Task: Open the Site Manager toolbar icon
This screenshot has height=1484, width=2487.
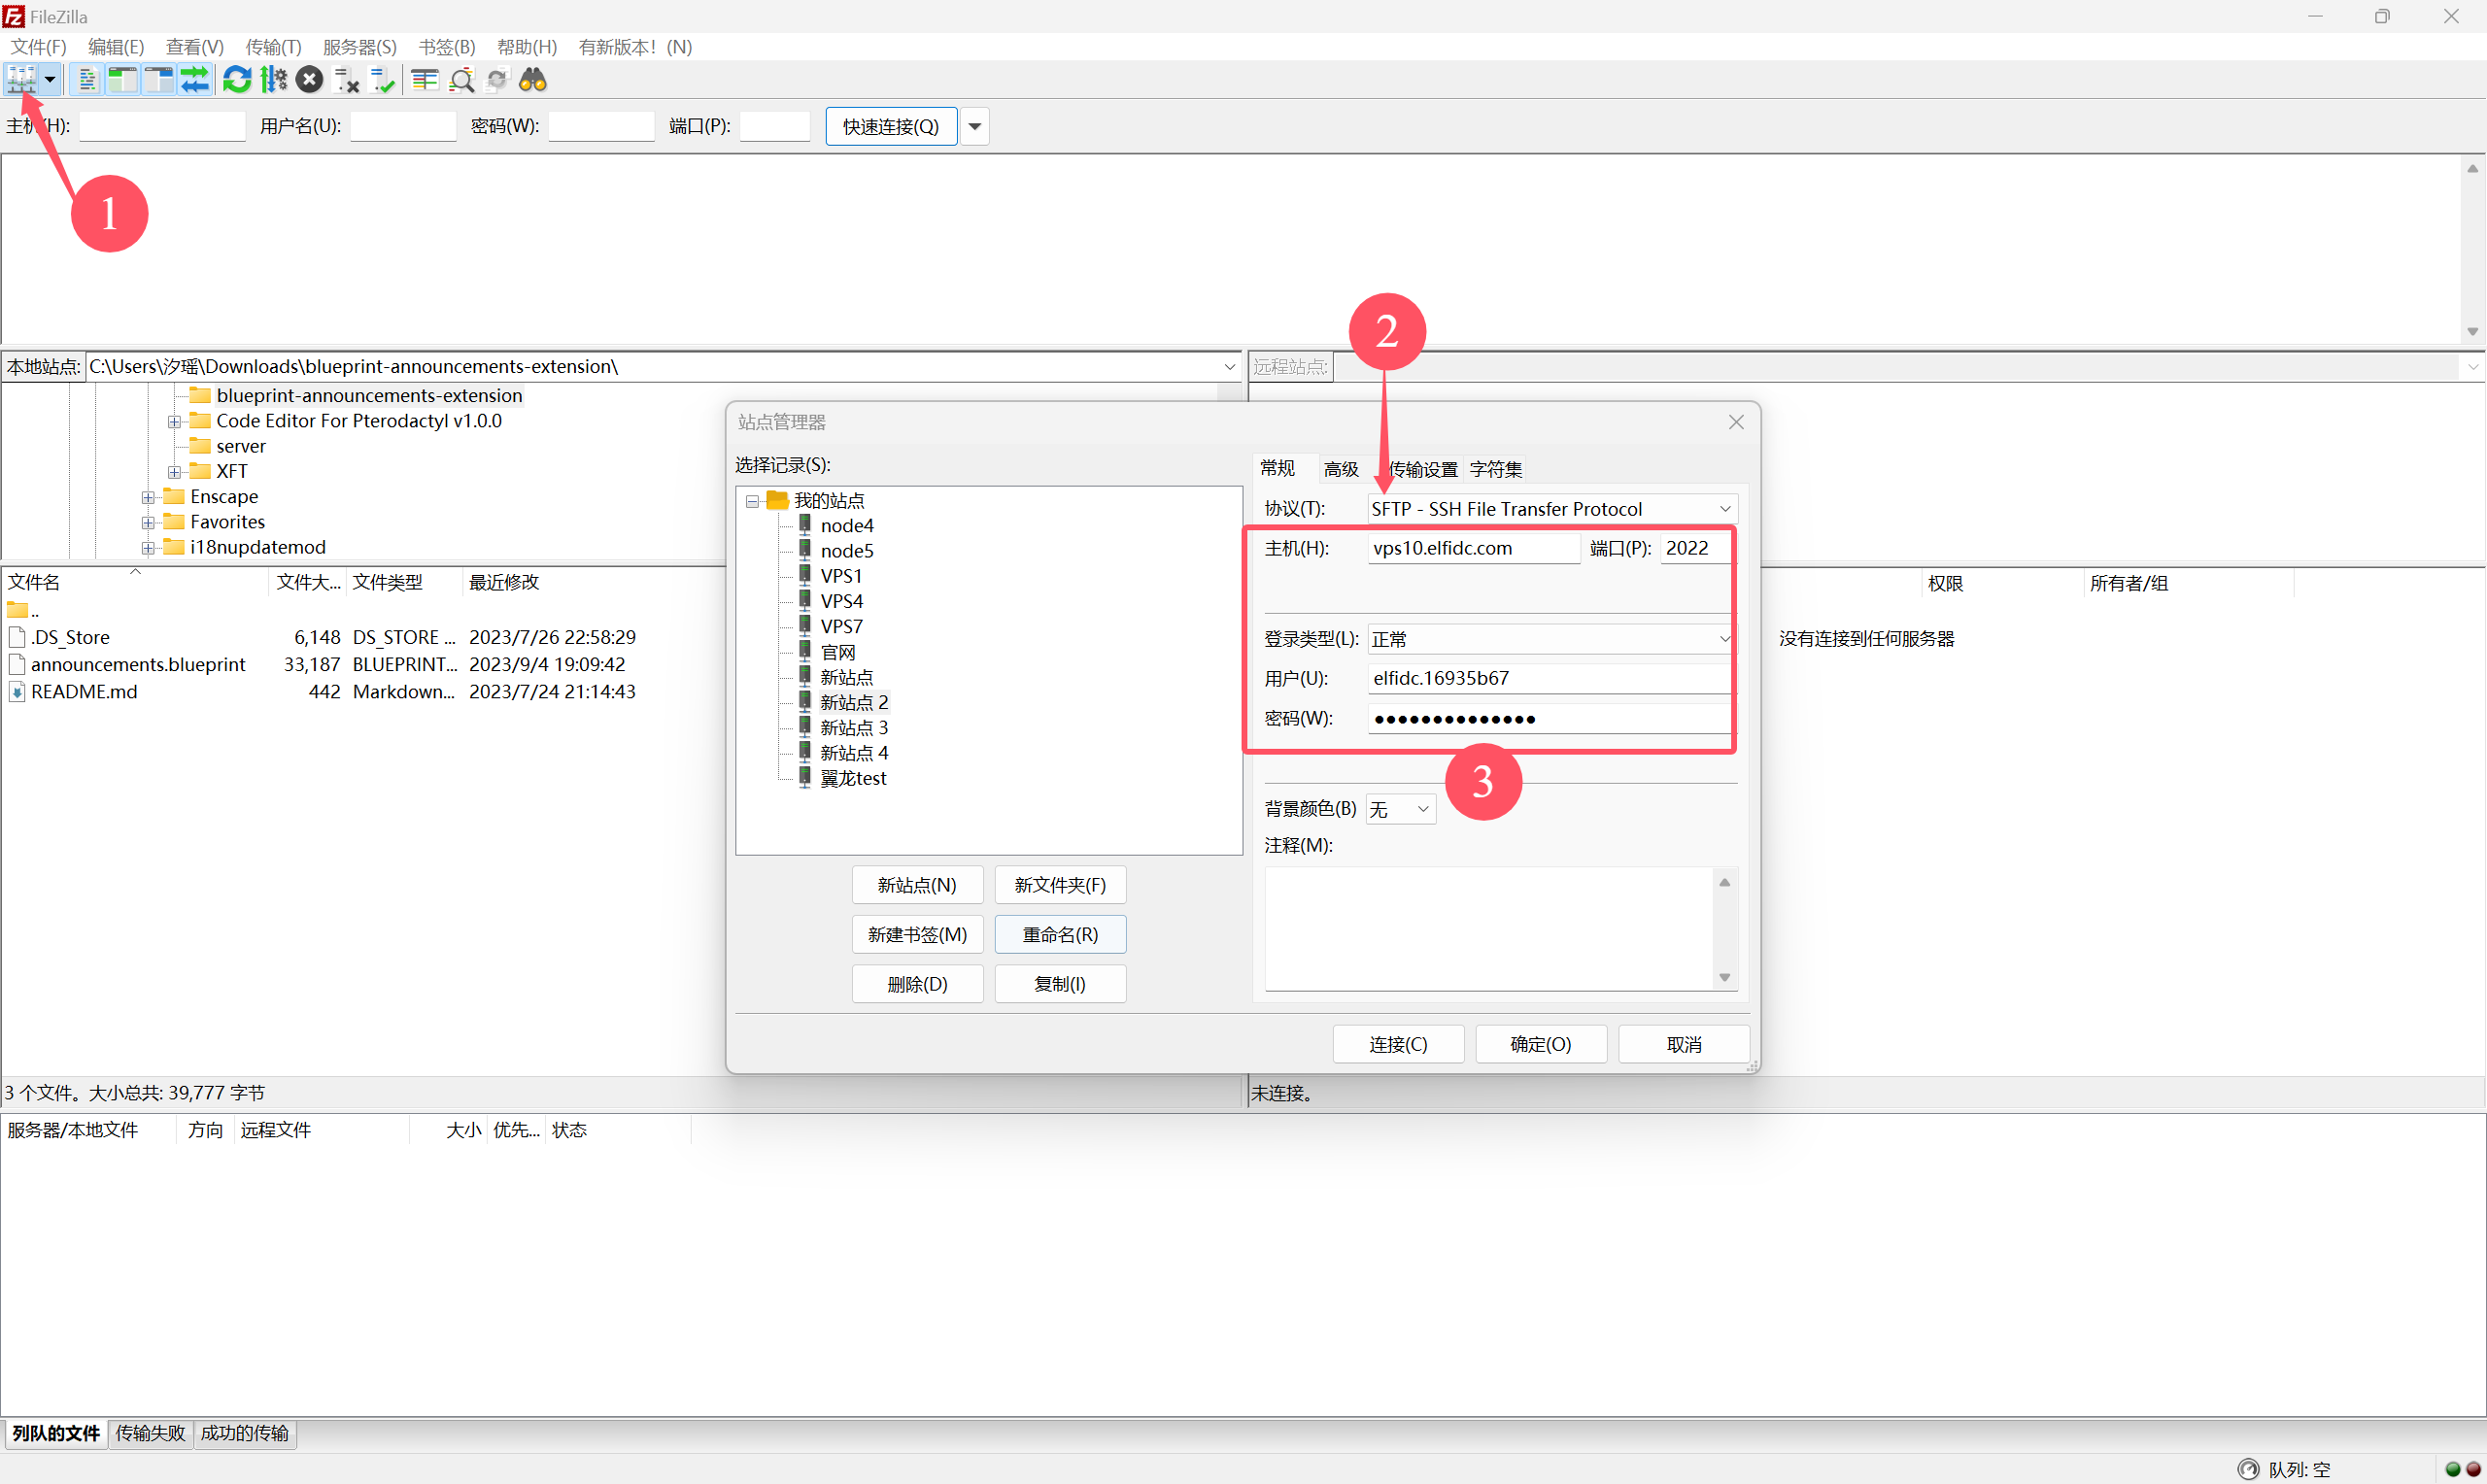Action: click(21, 80)
